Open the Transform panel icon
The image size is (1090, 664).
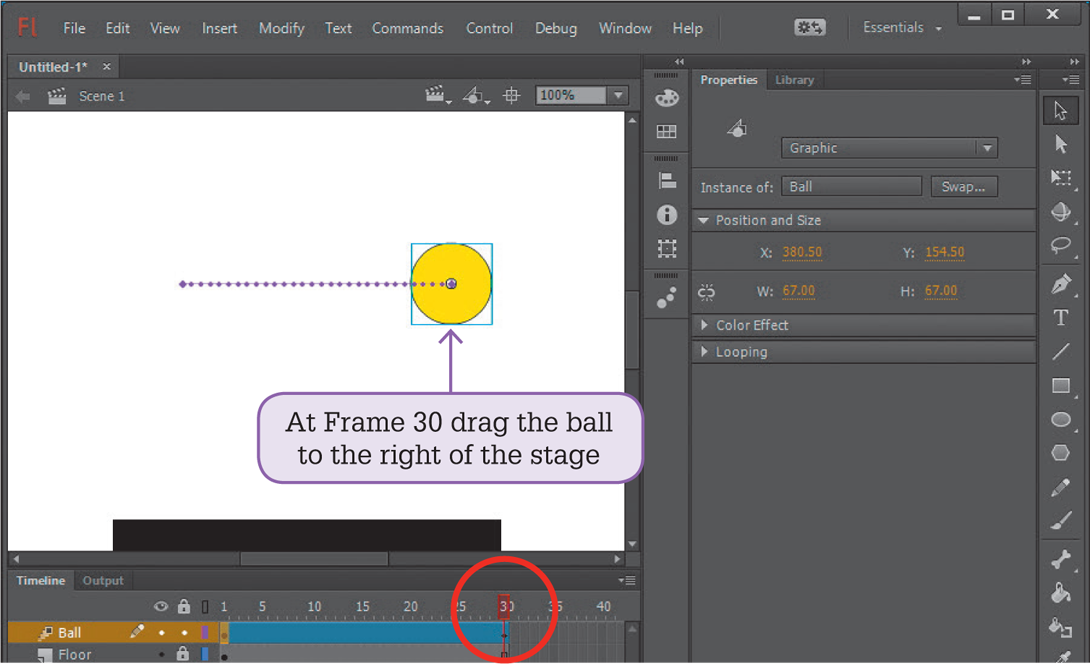(x=667, y=248)
